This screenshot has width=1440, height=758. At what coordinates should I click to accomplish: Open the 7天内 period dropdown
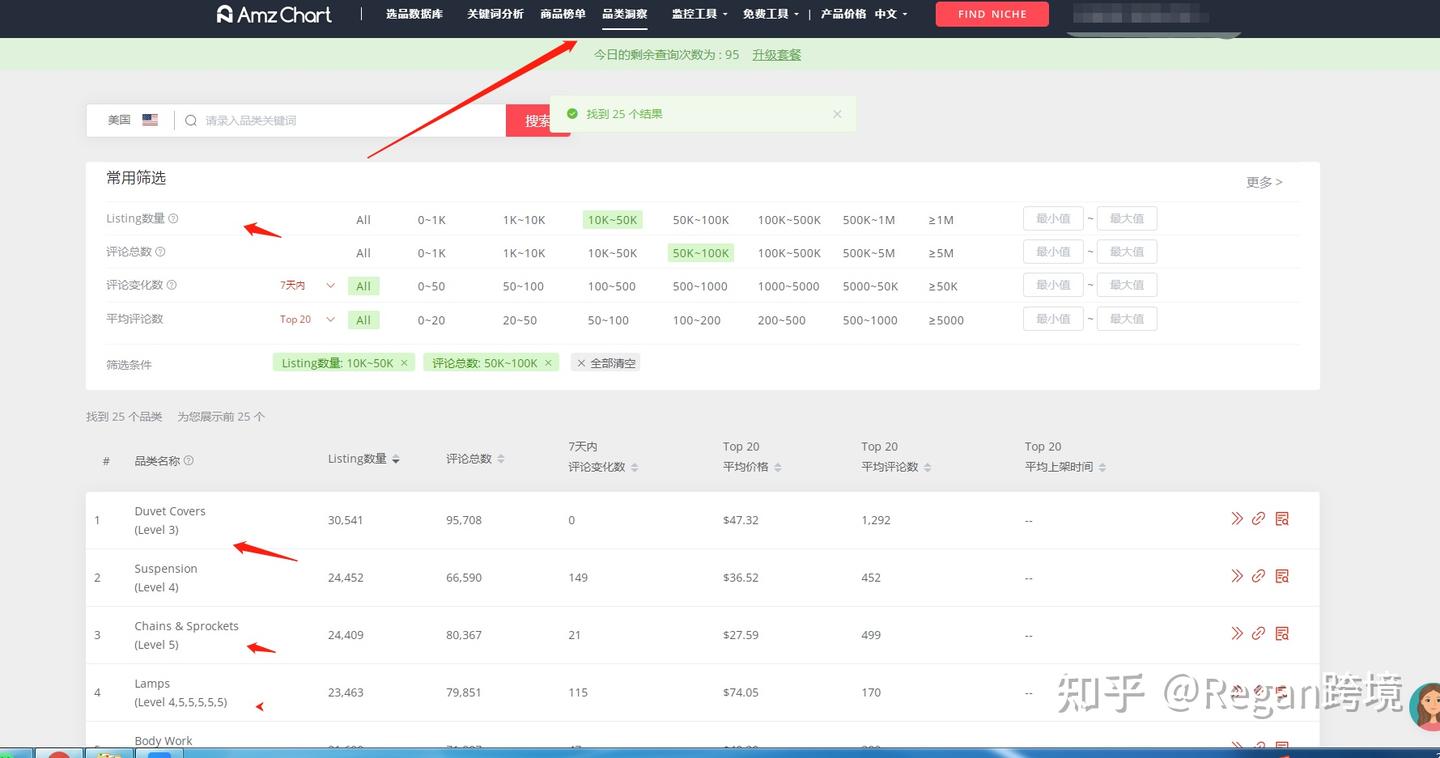[307, 286]
